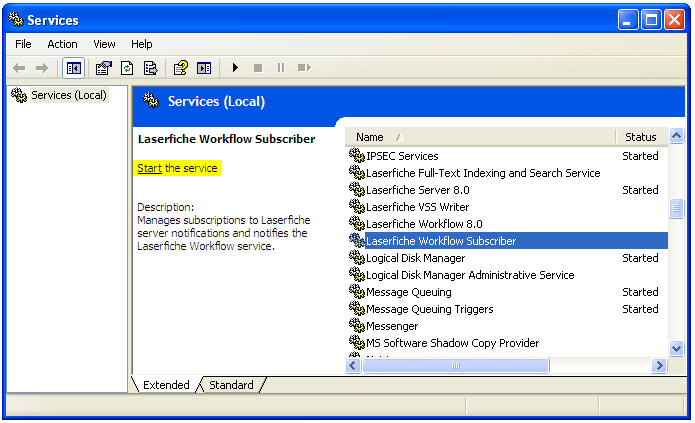Click the Stop Service toolbar button
This screenshot has height=423, width=695.
(x=258, y=68)
